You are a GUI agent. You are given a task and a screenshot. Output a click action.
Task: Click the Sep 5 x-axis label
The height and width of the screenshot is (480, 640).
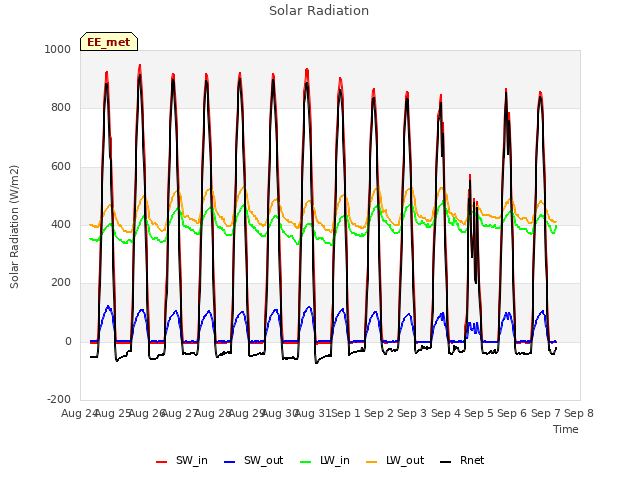click(479, 413)
